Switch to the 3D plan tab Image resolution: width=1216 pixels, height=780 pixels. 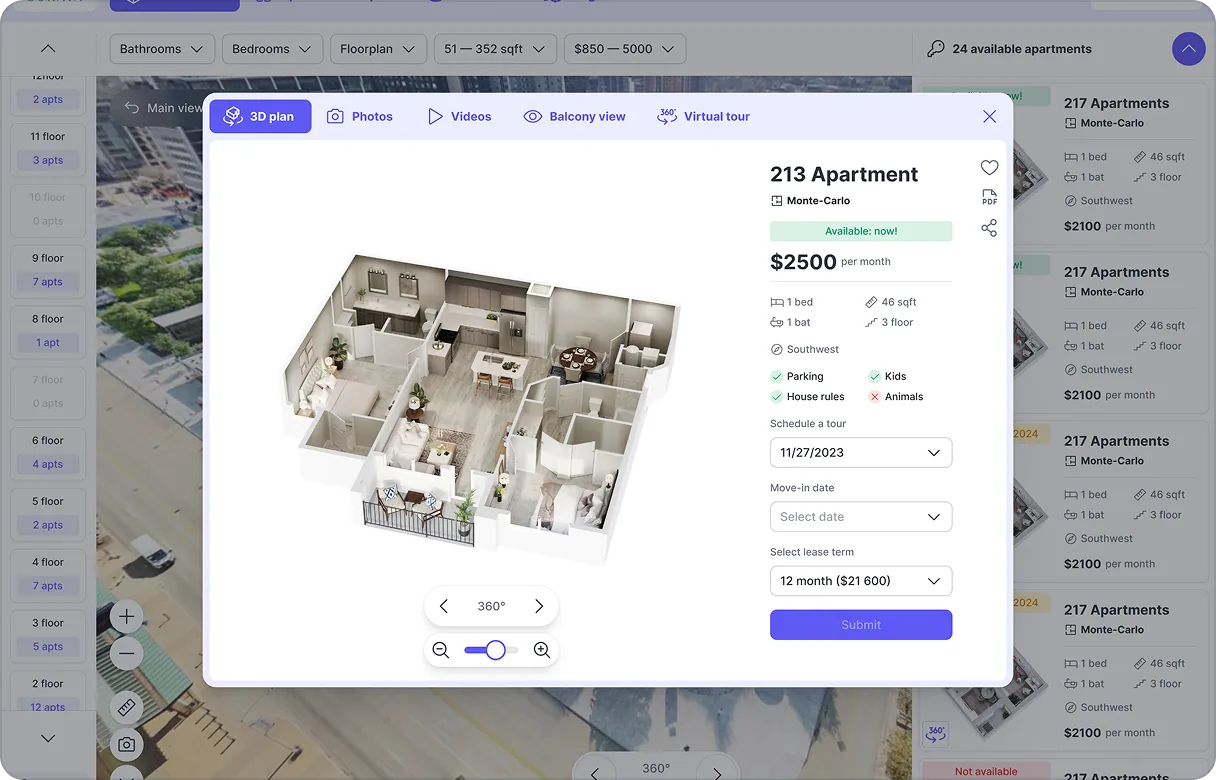[x=260, y=116]
